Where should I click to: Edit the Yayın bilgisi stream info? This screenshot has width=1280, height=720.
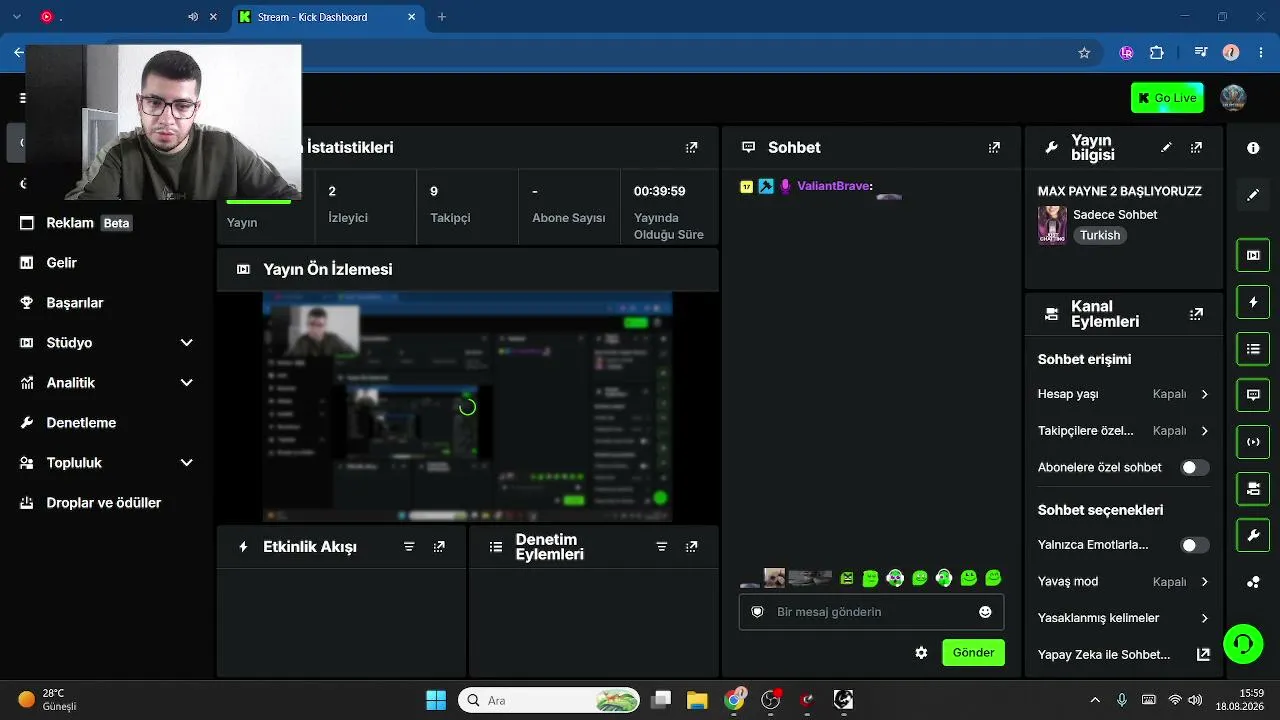pos(1166,147)
